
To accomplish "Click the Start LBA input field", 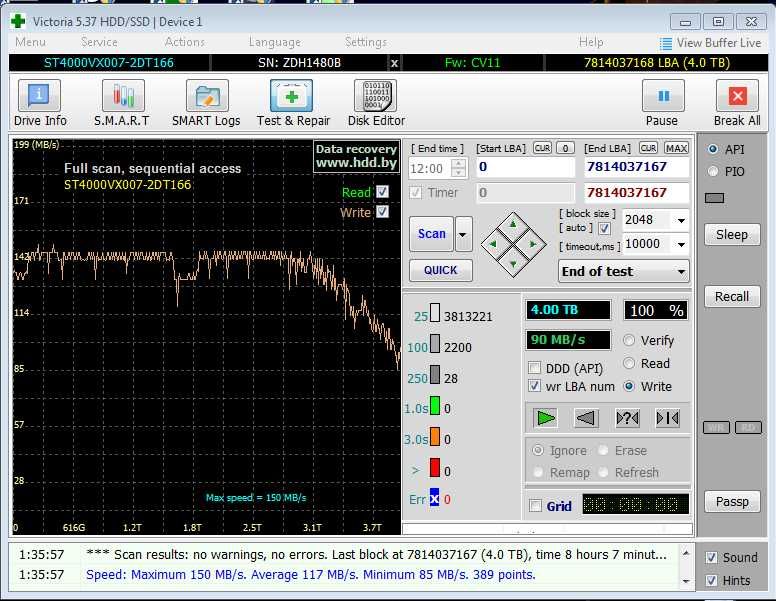I will pyautogui.click(x=525, y=167).
